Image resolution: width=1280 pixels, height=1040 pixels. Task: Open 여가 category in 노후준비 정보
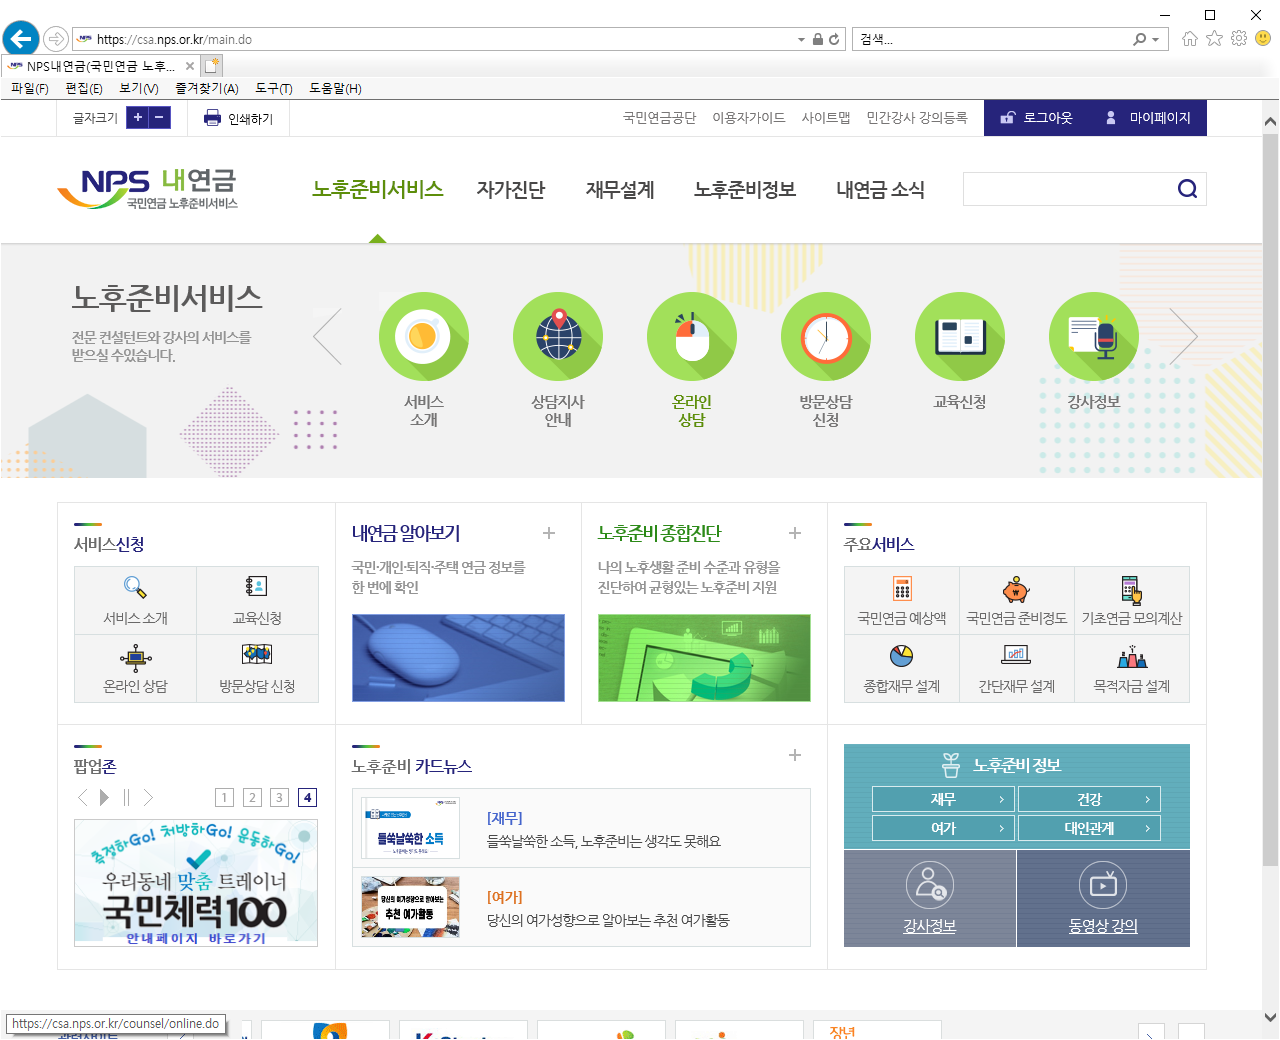coord(943,828)
